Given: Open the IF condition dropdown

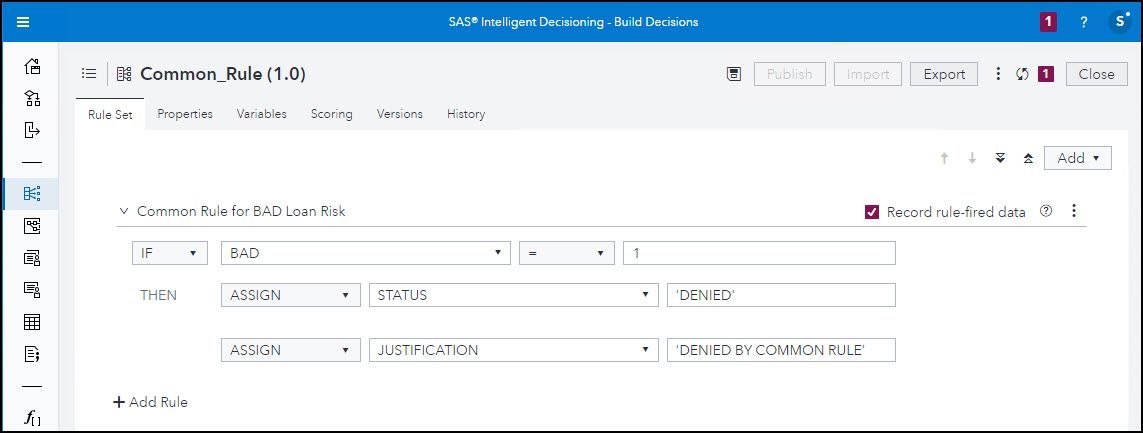Looking at the screenshot, I should pyautogui.click(x=169, y=254).
